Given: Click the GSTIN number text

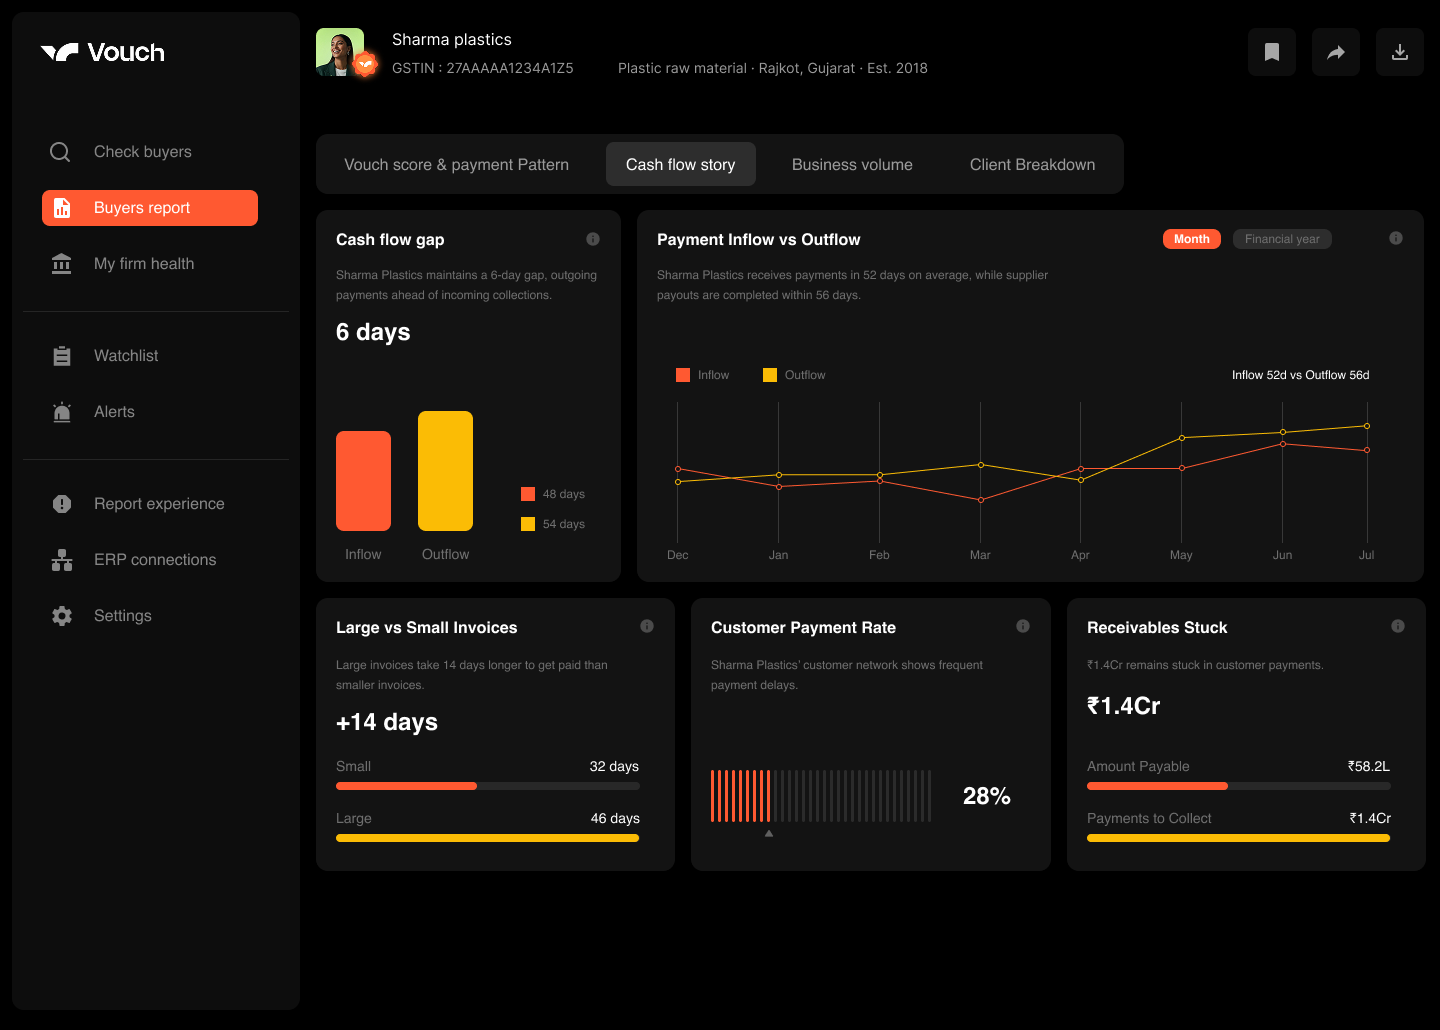Looking at the screenshot, I should pos(483,68).
